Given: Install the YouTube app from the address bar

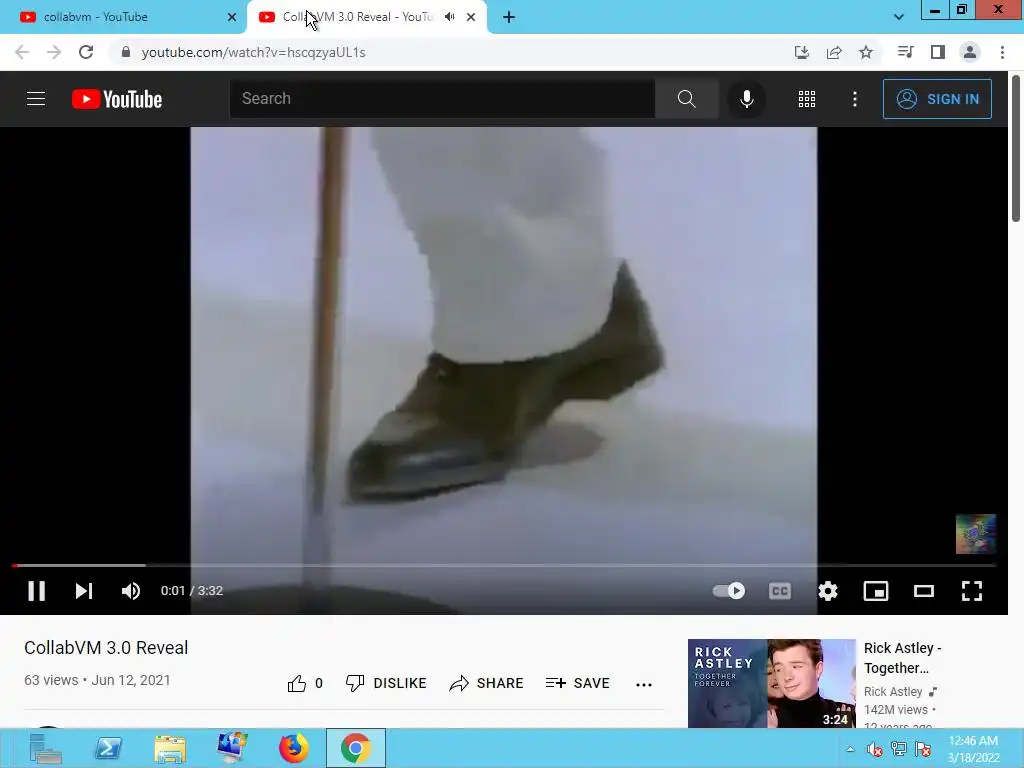Looking at the screenshot, I should (x=802, y=52).
